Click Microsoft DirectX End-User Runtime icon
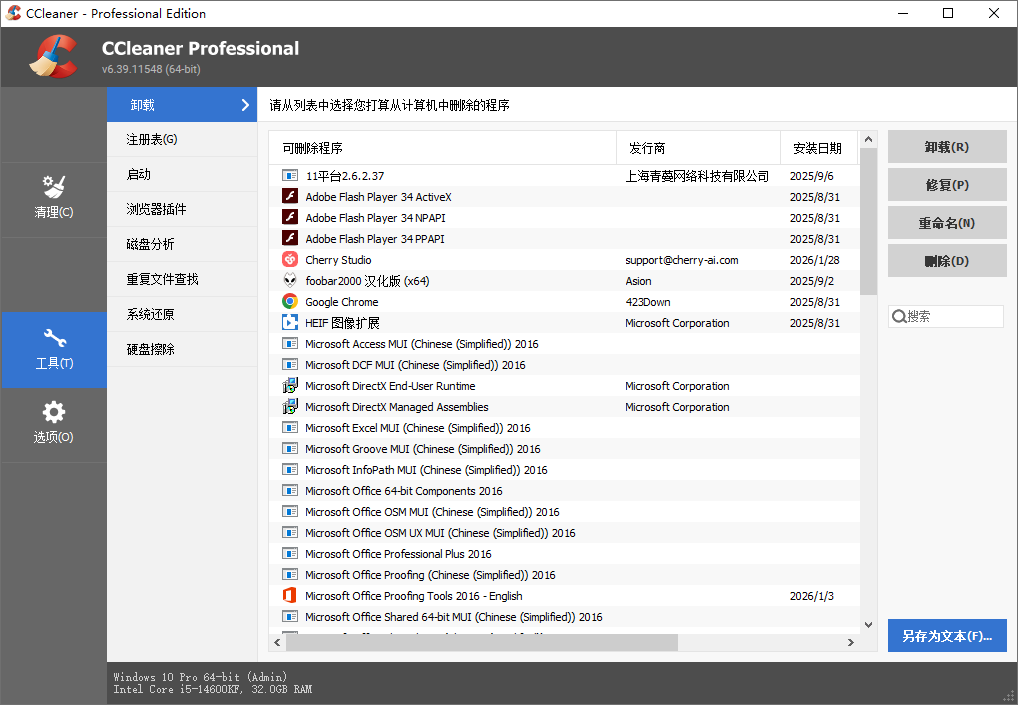 click(290, 386)
